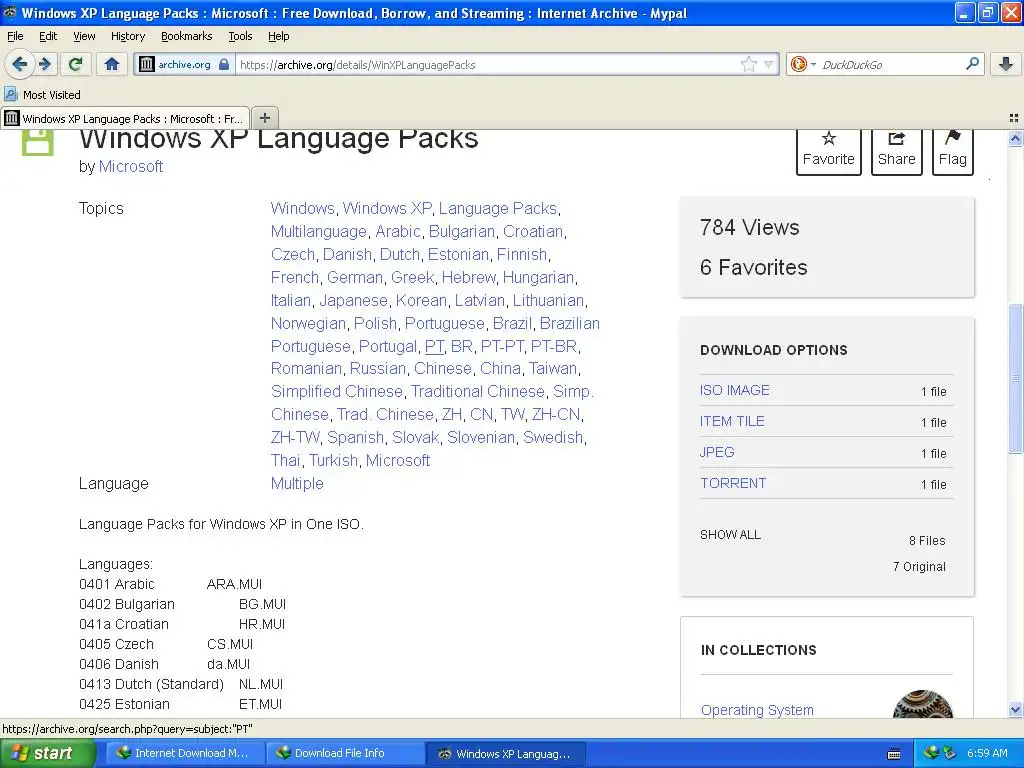
Task: Go back with the Back arrow button
Action: [19, 64]
